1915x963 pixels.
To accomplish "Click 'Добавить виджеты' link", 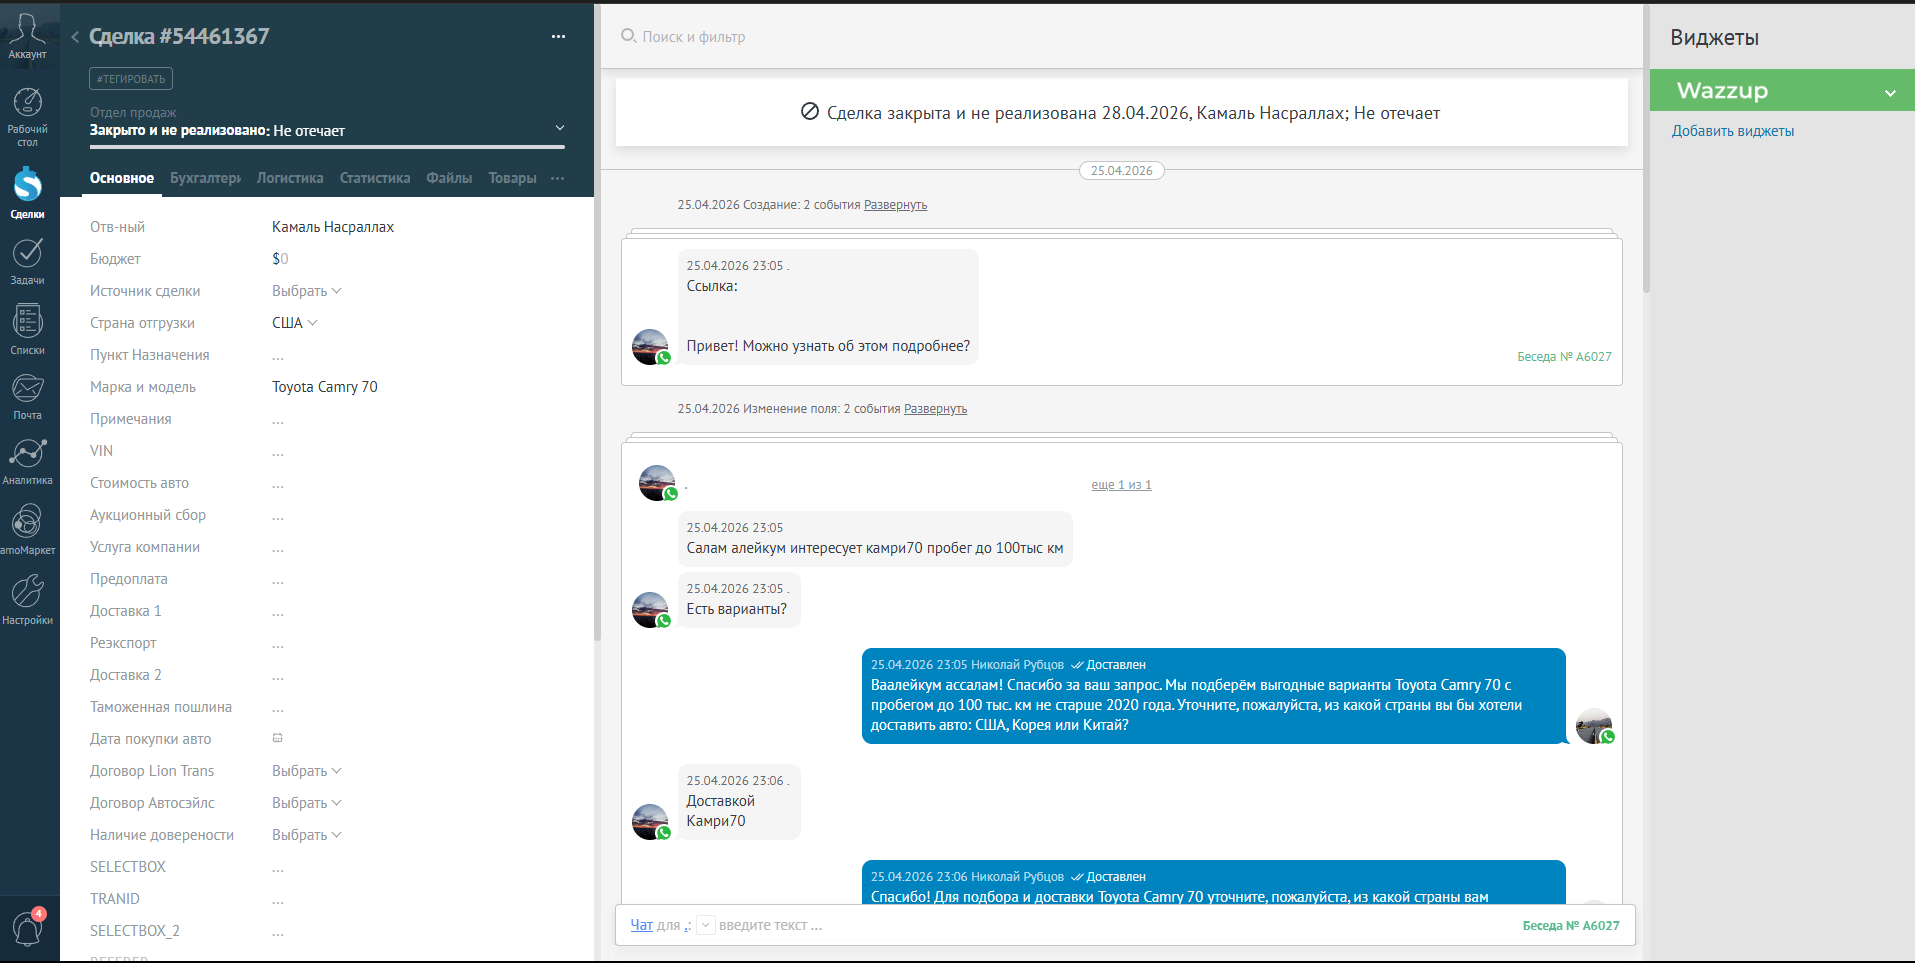I will [1732, 131].
